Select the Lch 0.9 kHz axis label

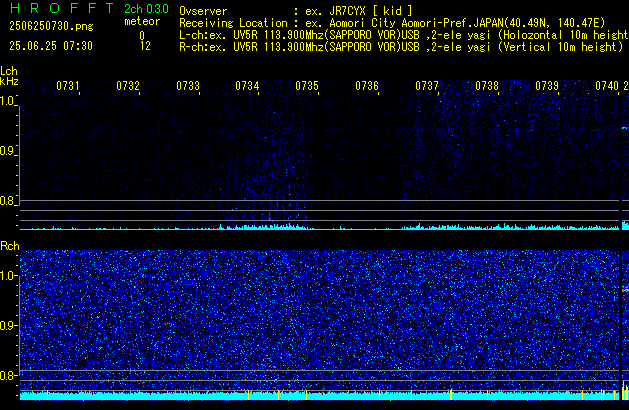pyautogui.click(x=8, y=151)
